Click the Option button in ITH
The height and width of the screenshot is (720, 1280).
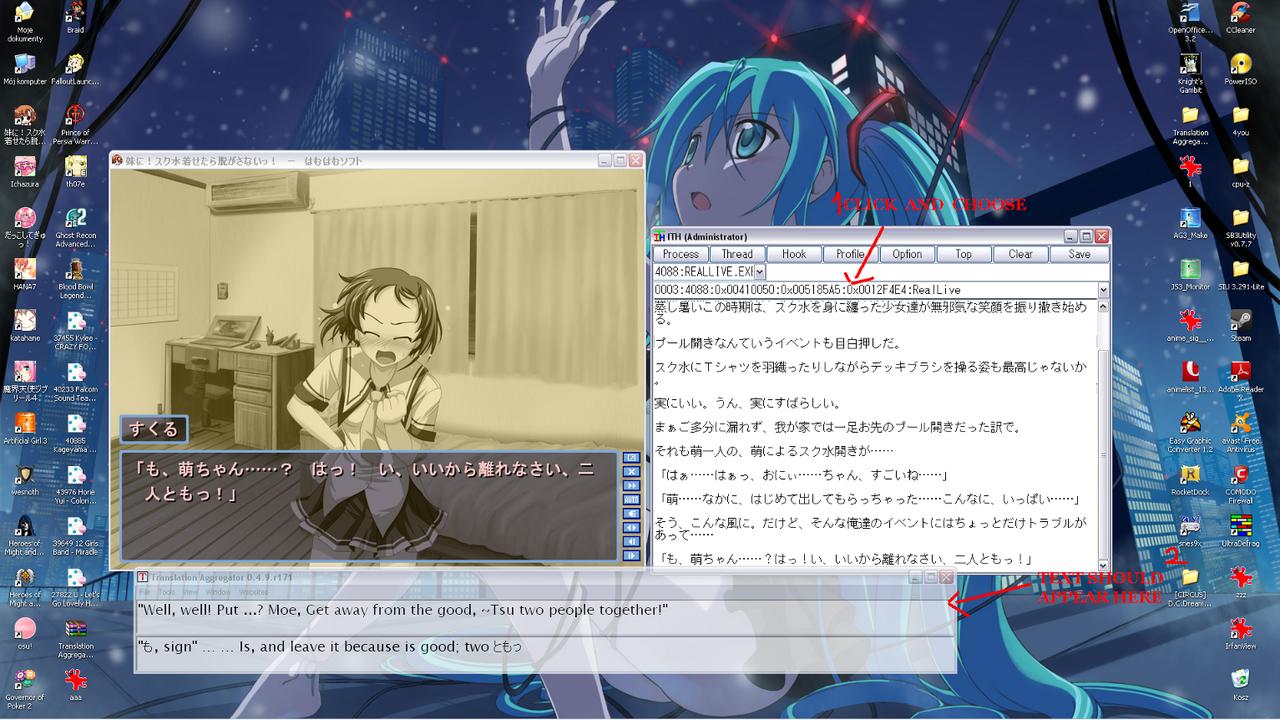pos(907,254)
